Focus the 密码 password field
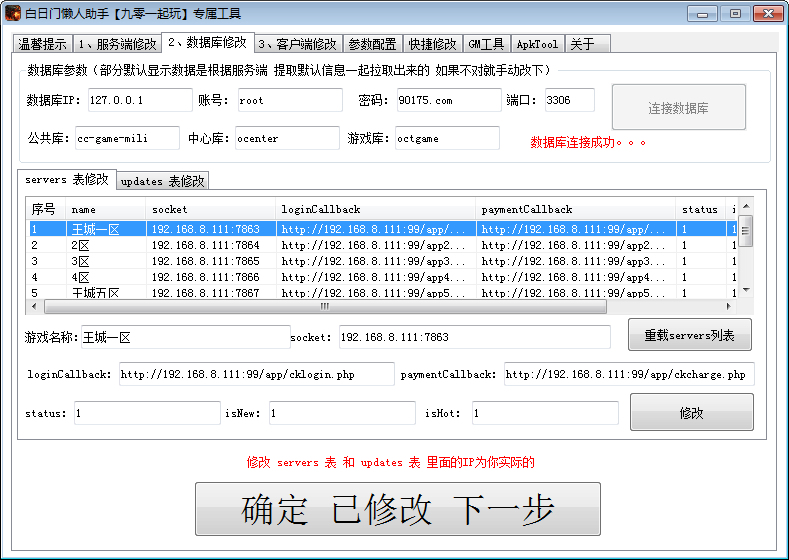Image resolution: width=789 pixels, height=560 pixels. click(x=447, y=100)
